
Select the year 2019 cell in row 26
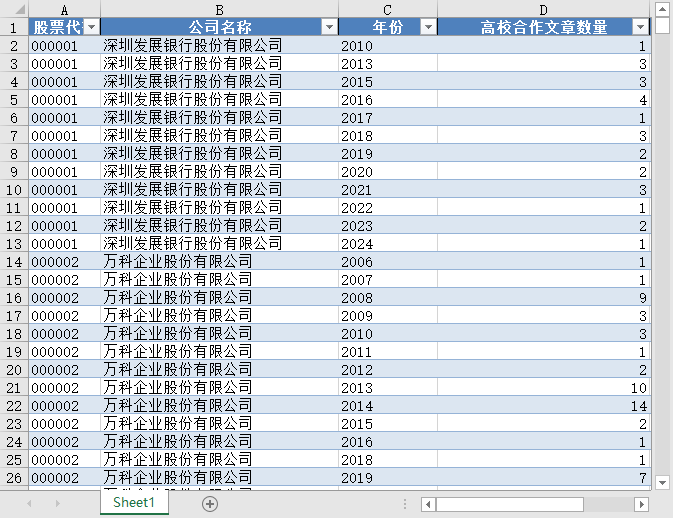pyautogui.click(x=388, y=477)
